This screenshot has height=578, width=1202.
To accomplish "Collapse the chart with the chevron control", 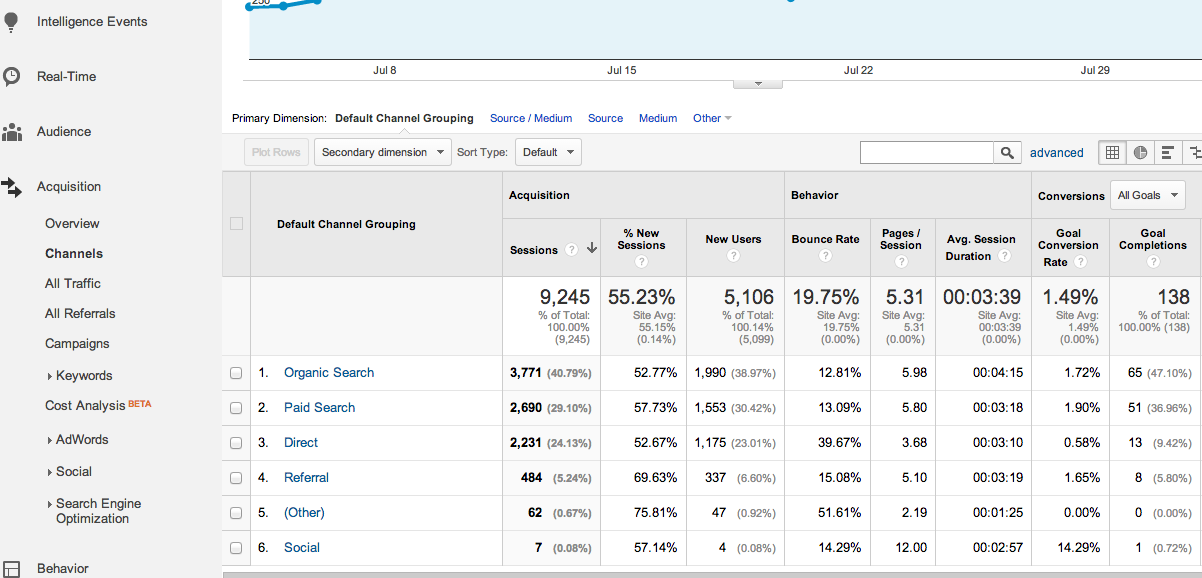I will pyautogui.click(x=757, y=83).
